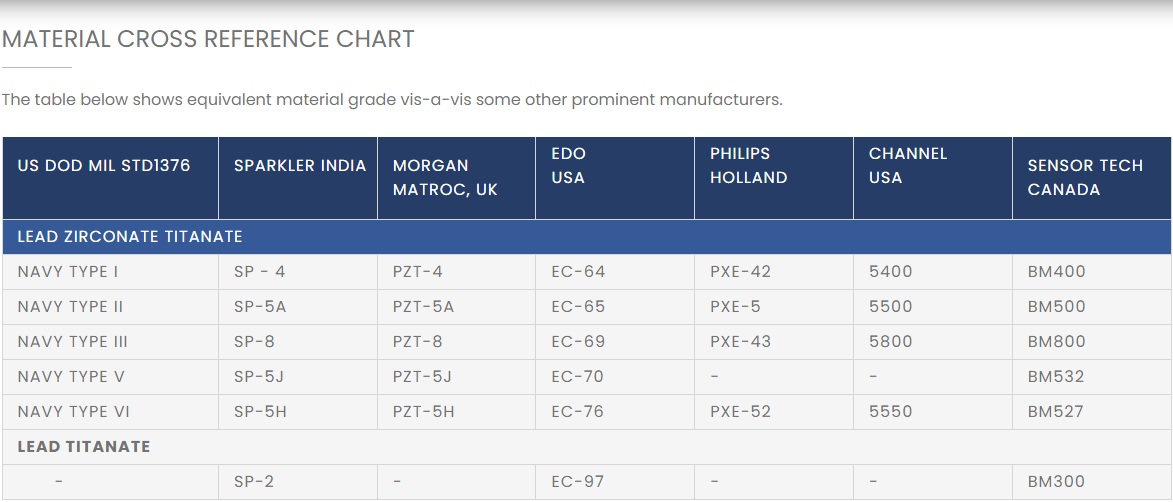
Task: Select the Channel USA column header
Action: point(908,165)
